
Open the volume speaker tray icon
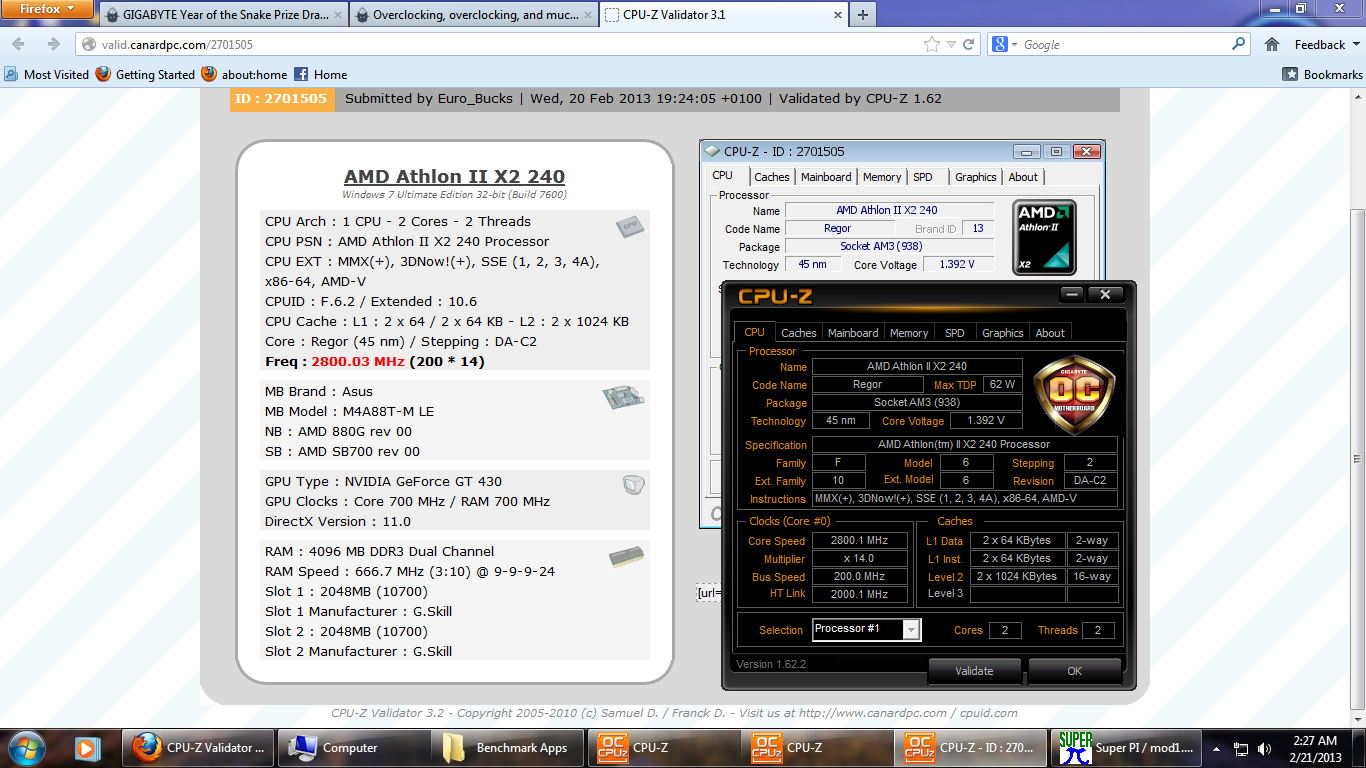1265,748
